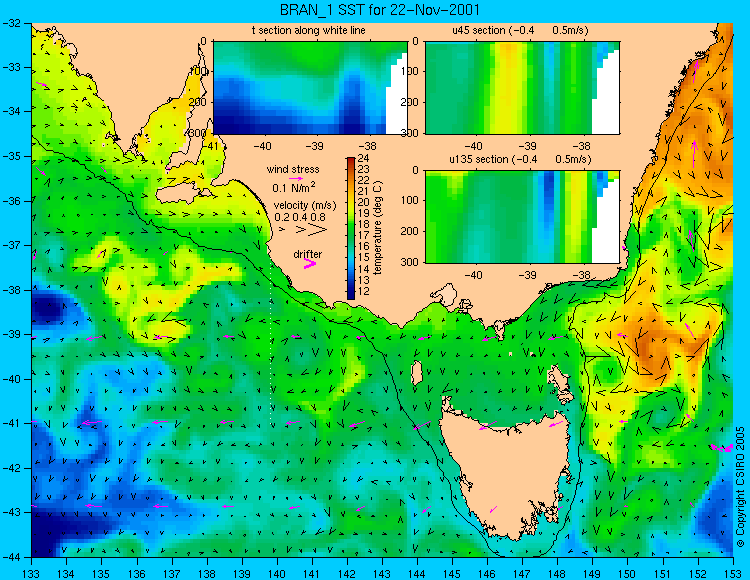Click the cluster of magenta drifter markers near 152.5°E
The height and width of the screenshot is (580, 750).
pyautogui.click(x=722, y=448)
